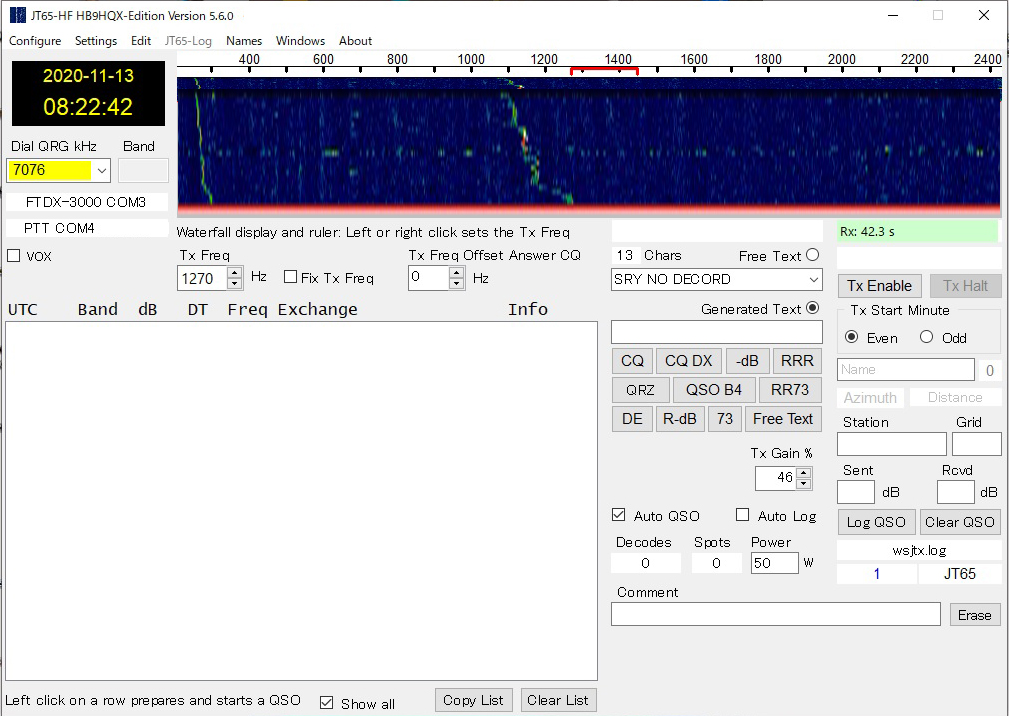Click the R-dB button

[680, 419]
